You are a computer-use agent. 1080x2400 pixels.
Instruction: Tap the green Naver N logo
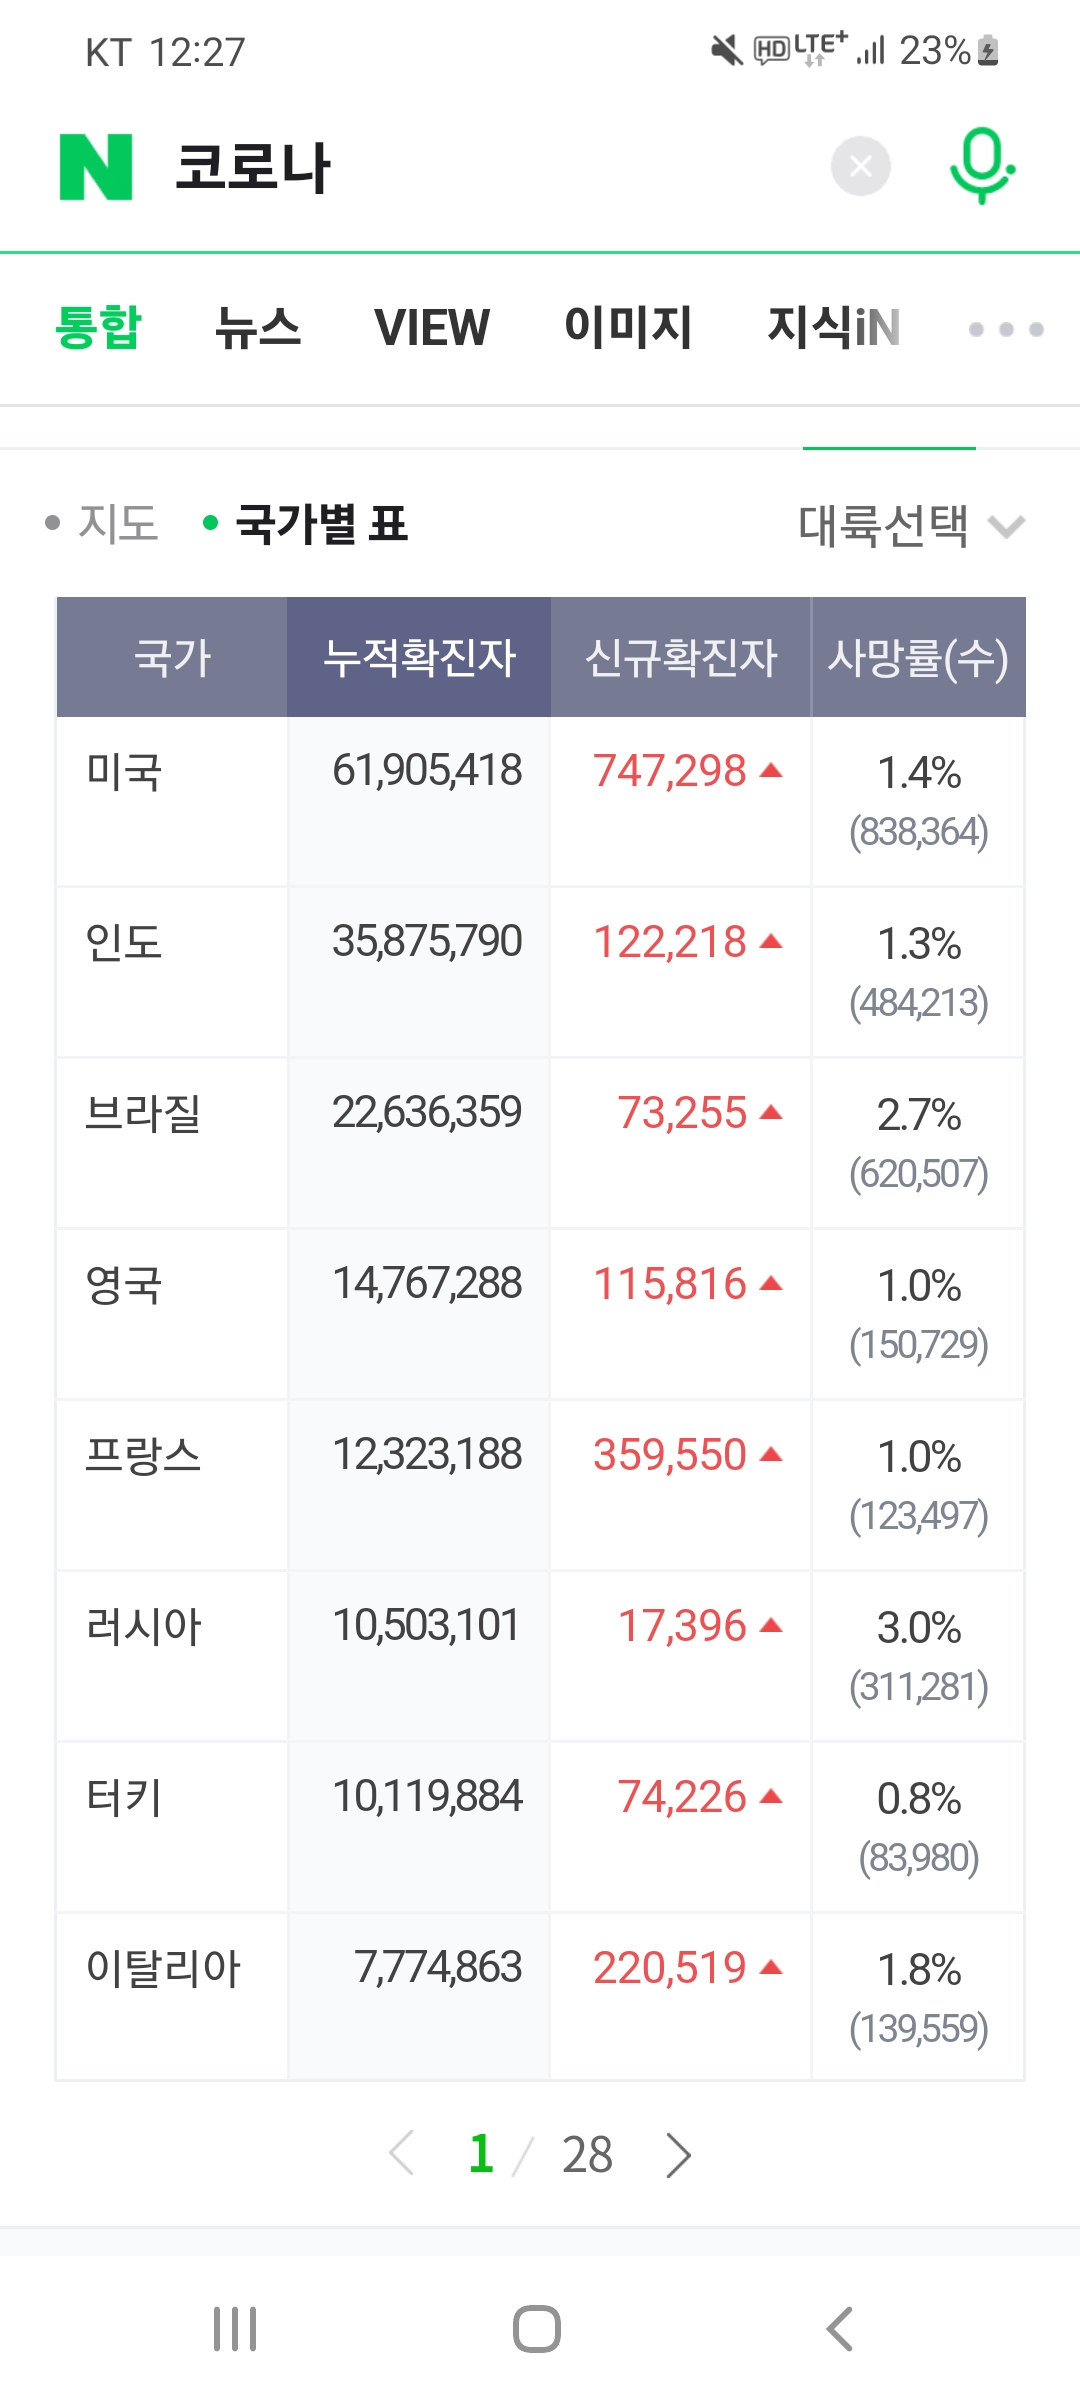pyautogui.click(x=96, y=167)
